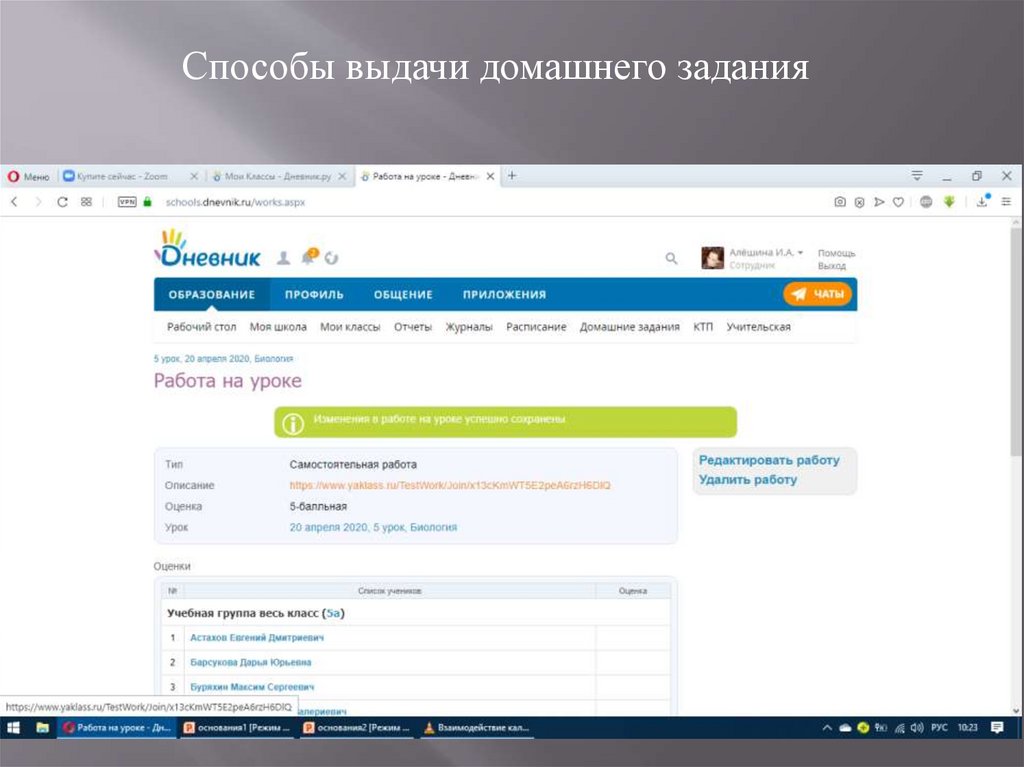This screenshot has width=1024, height=767.
Task: Open student Астахов Евгений Дмитриевич
Action: (x=257, y=638)
